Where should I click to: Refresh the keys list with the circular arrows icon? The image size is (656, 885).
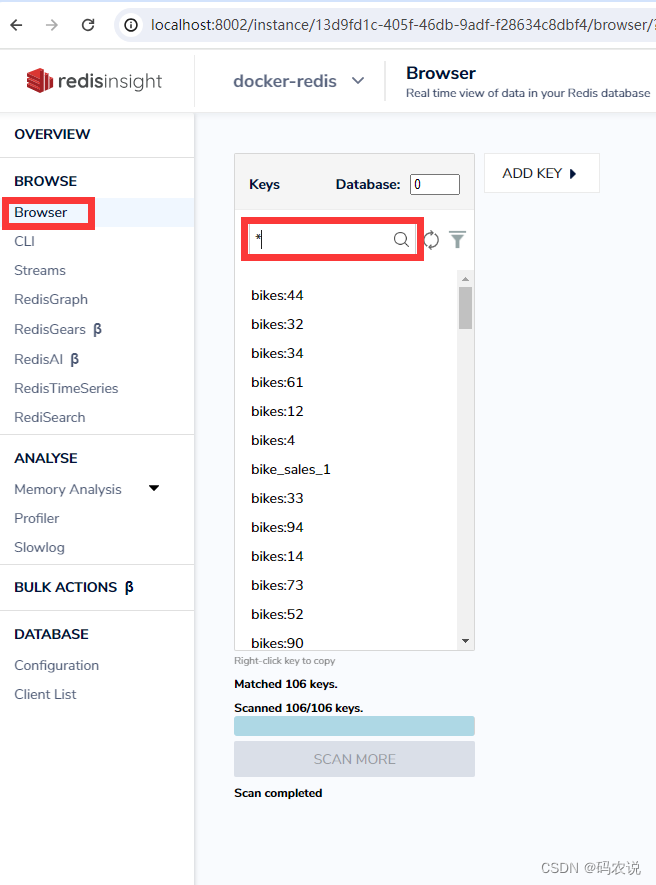431,240
